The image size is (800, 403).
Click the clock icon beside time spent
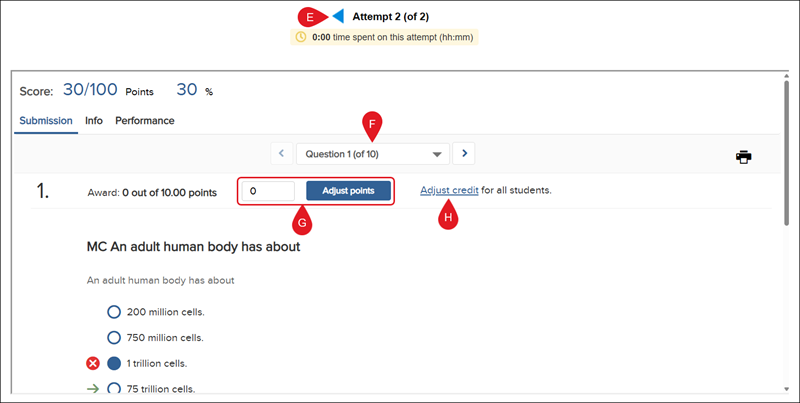(301, 37)
